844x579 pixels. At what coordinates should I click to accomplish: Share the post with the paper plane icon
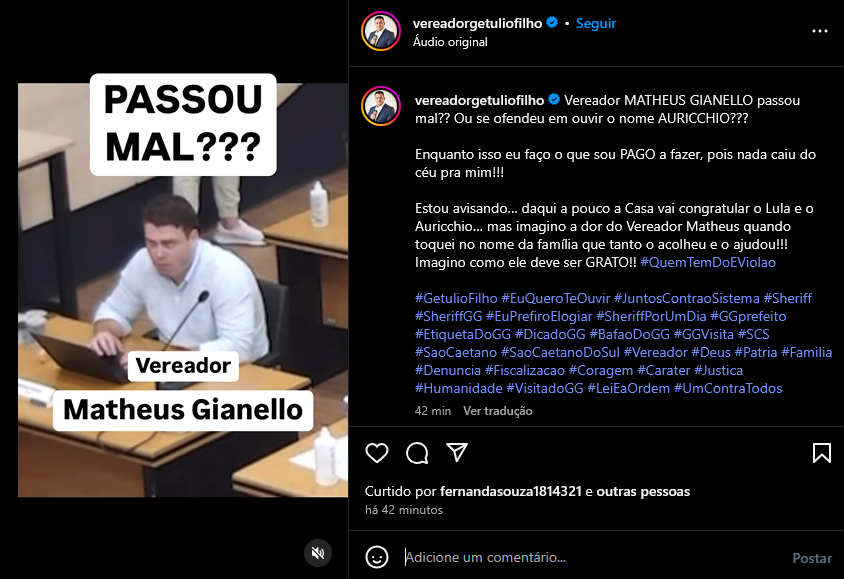point(457,453)
